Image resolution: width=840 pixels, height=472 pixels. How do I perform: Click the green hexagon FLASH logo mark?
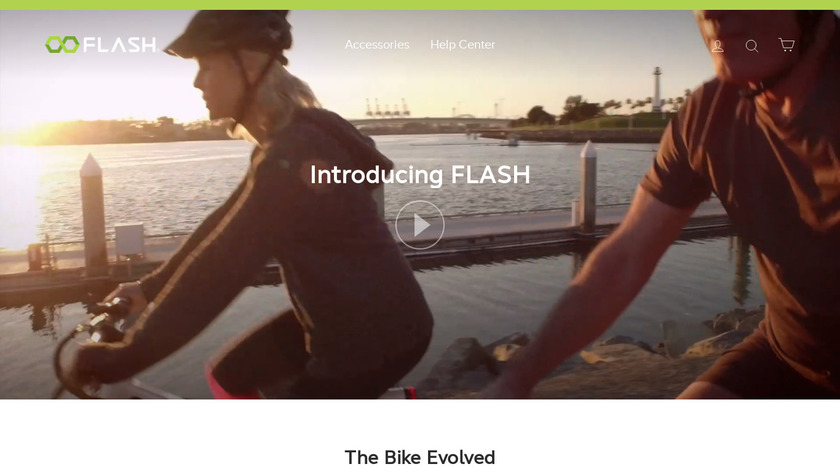coord(62,44)
